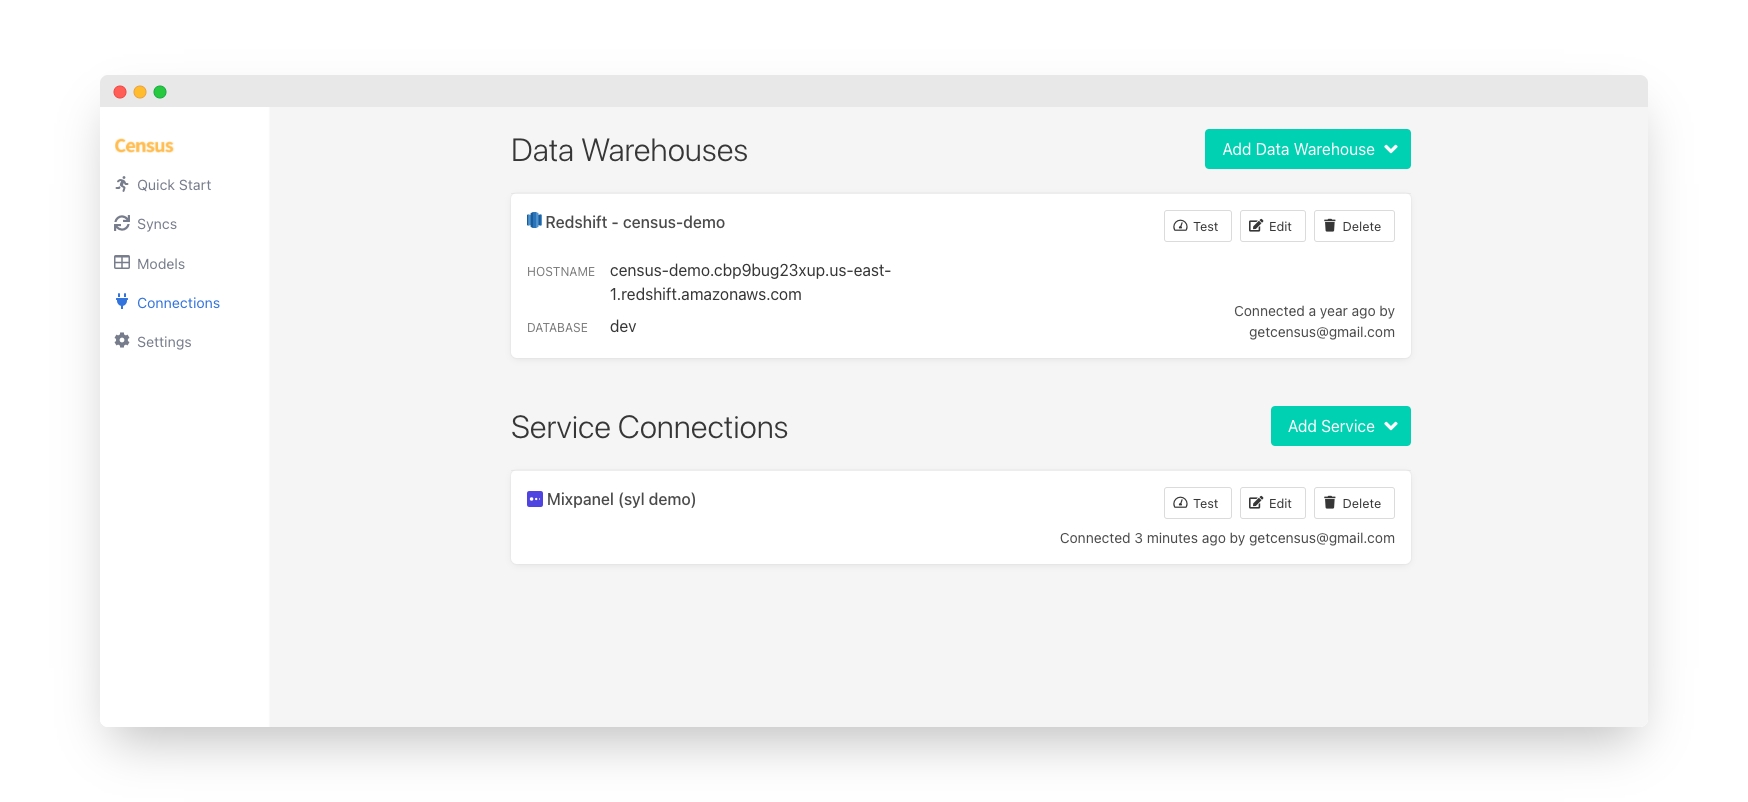Screen dimensions: 1748x802
Task: Select Connections in the sidebar
Action: pyautogui.click(x=178, y=303)
